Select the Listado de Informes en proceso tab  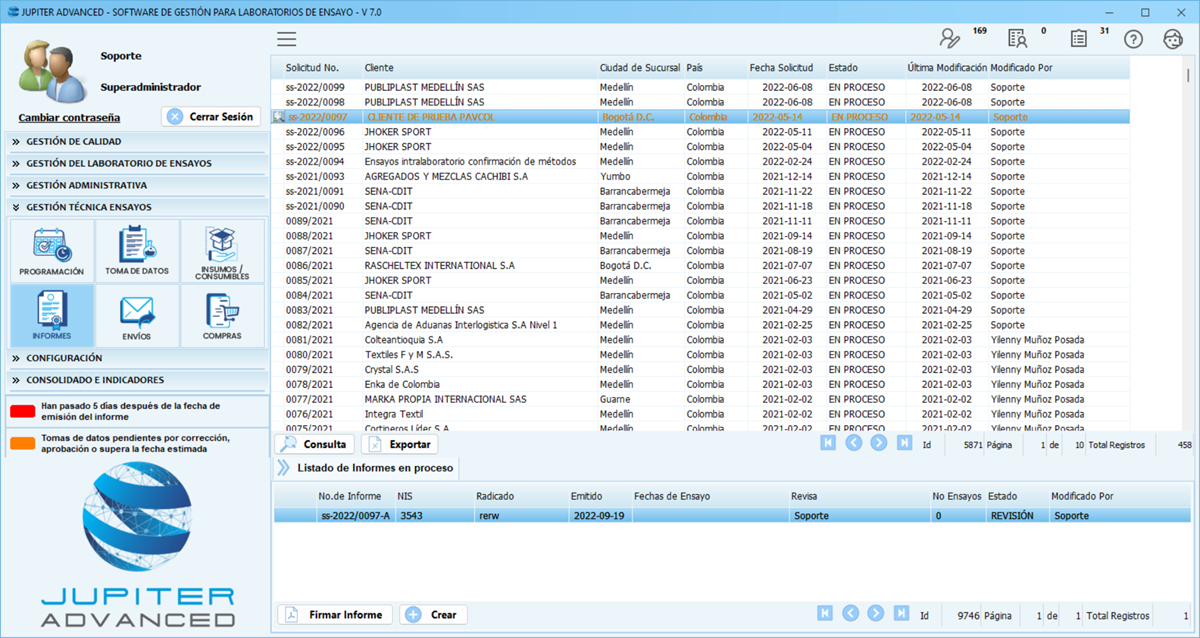point(375,468)
